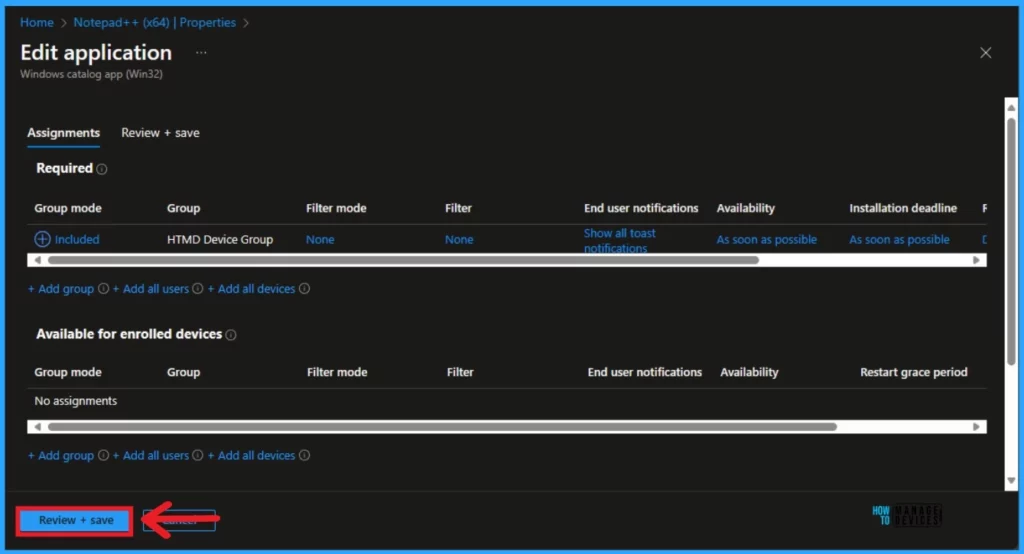
Task: Click No assignments row text
Action: 76,400
